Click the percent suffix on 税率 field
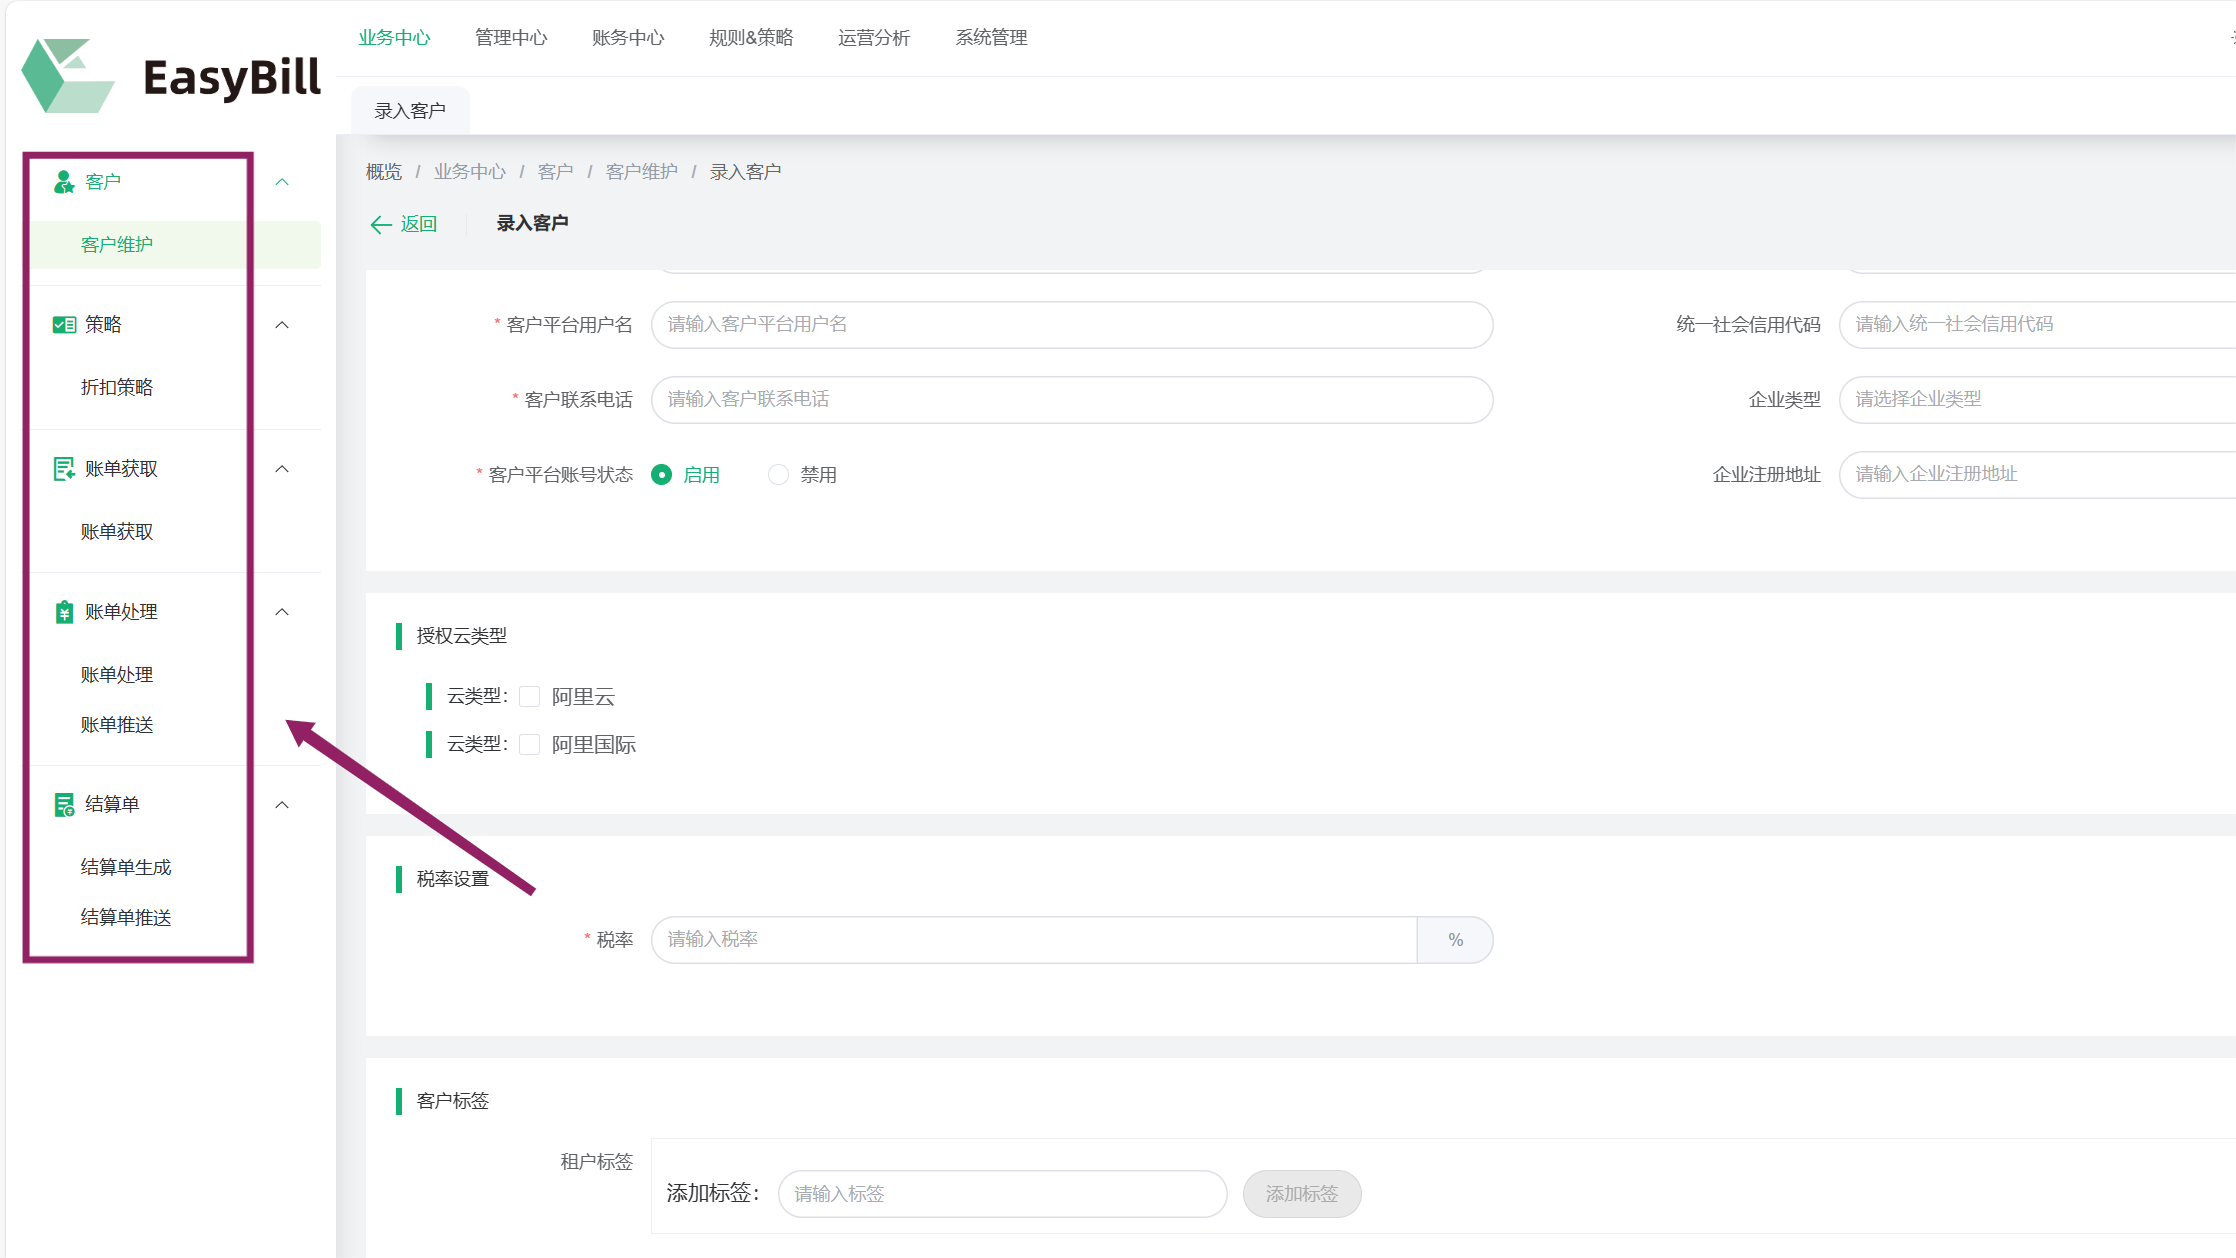The height and width of the screenshot is (1258, 2236). (x=1455, y=940)
